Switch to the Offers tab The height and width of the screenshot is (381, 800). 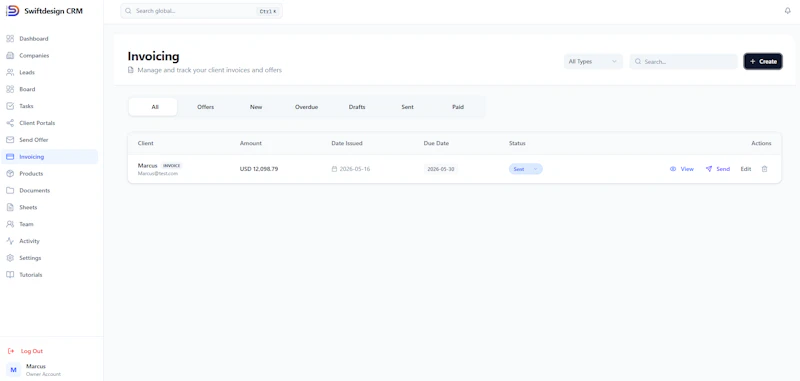tap(206, 107)
